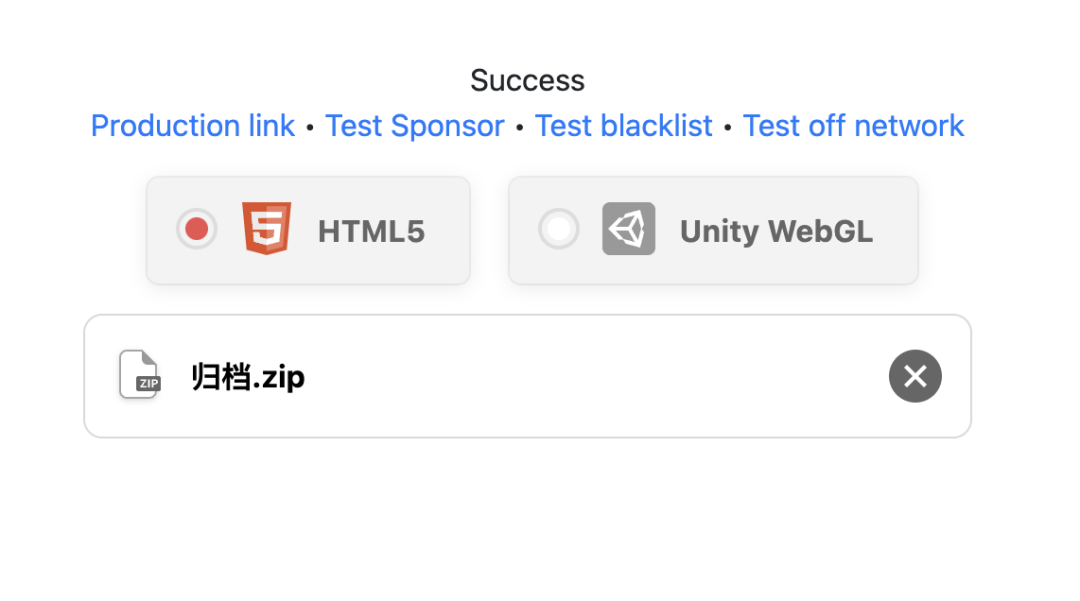Click blank right edge of Unity WebGL card

pos(898,231)
